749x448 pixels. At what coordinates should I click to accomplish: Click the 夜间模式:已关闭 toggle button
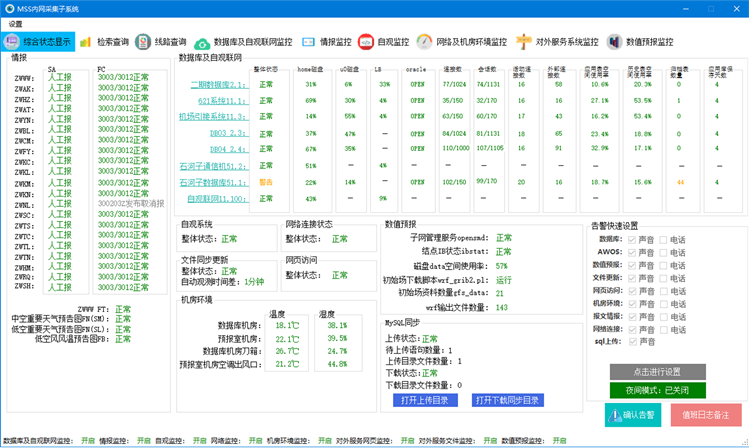658,389
